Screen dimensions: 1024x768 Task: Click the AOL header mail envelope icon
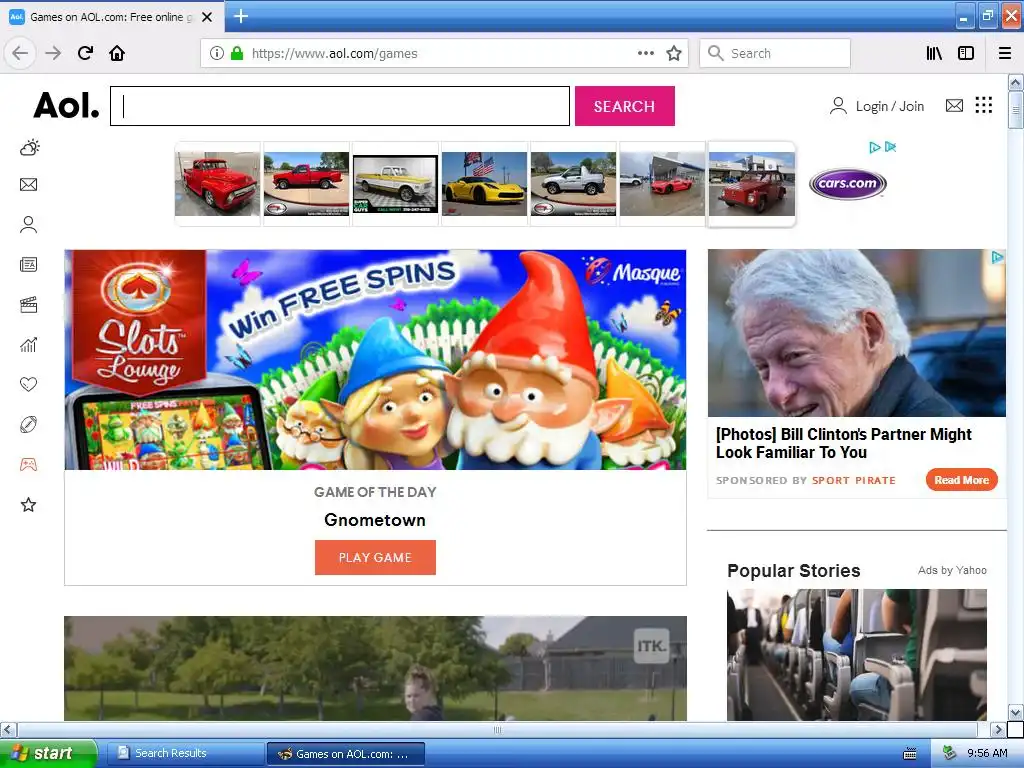(954, 105)
